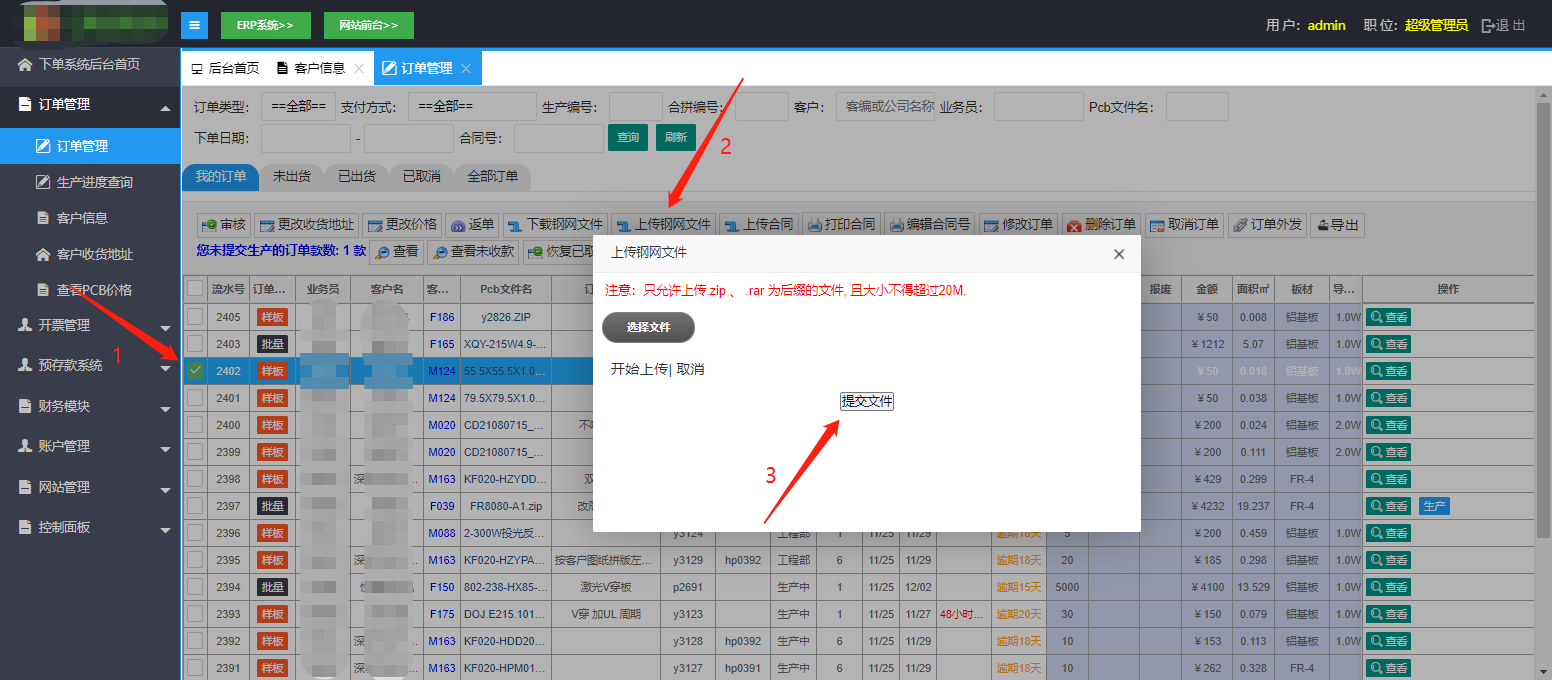Click the 退出 logout icon

[1503, 25]
